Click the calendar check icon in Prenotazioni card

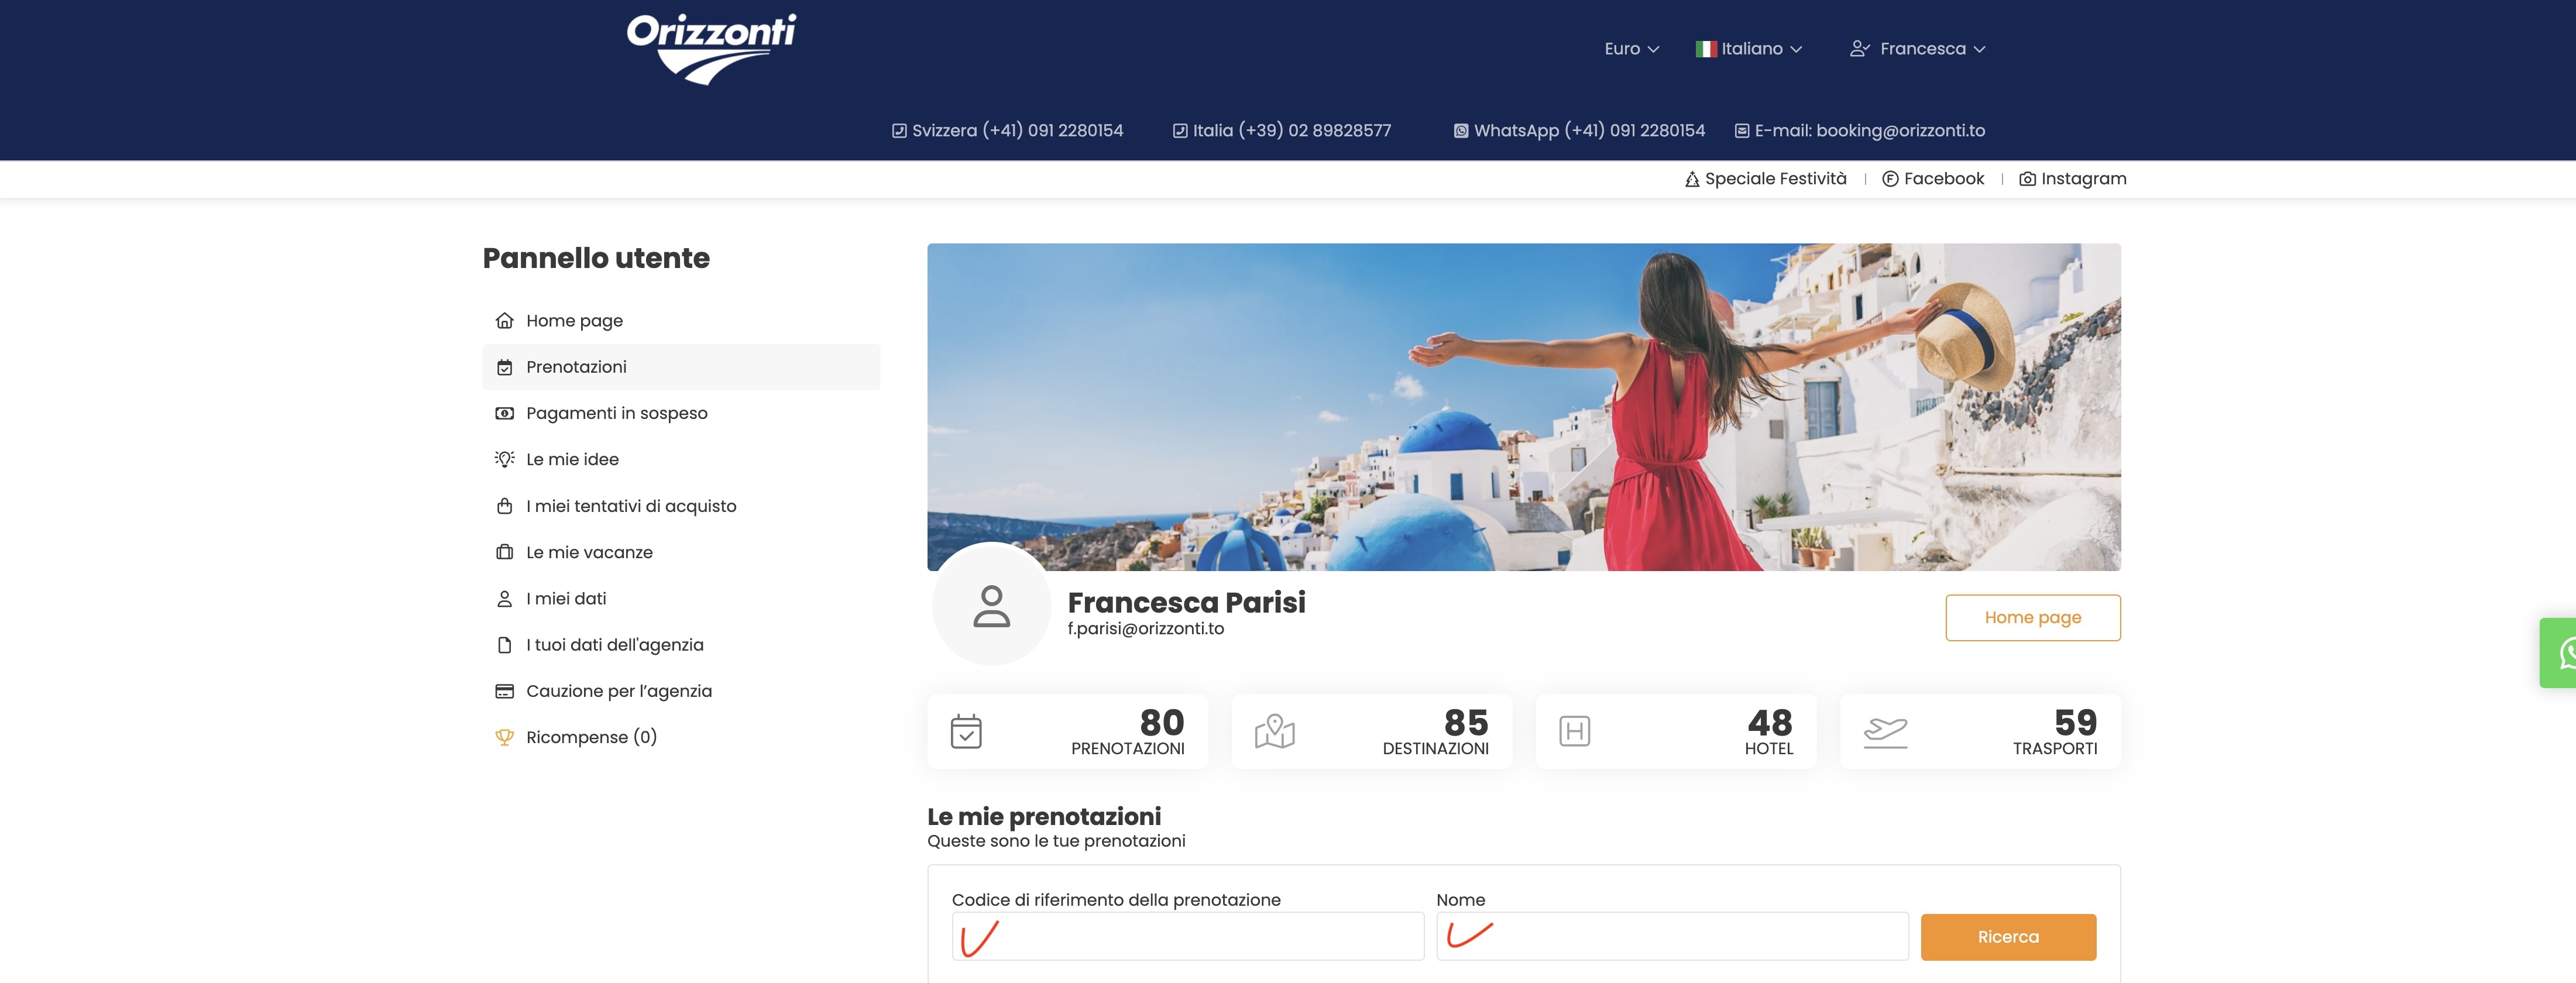click(966, 732)
